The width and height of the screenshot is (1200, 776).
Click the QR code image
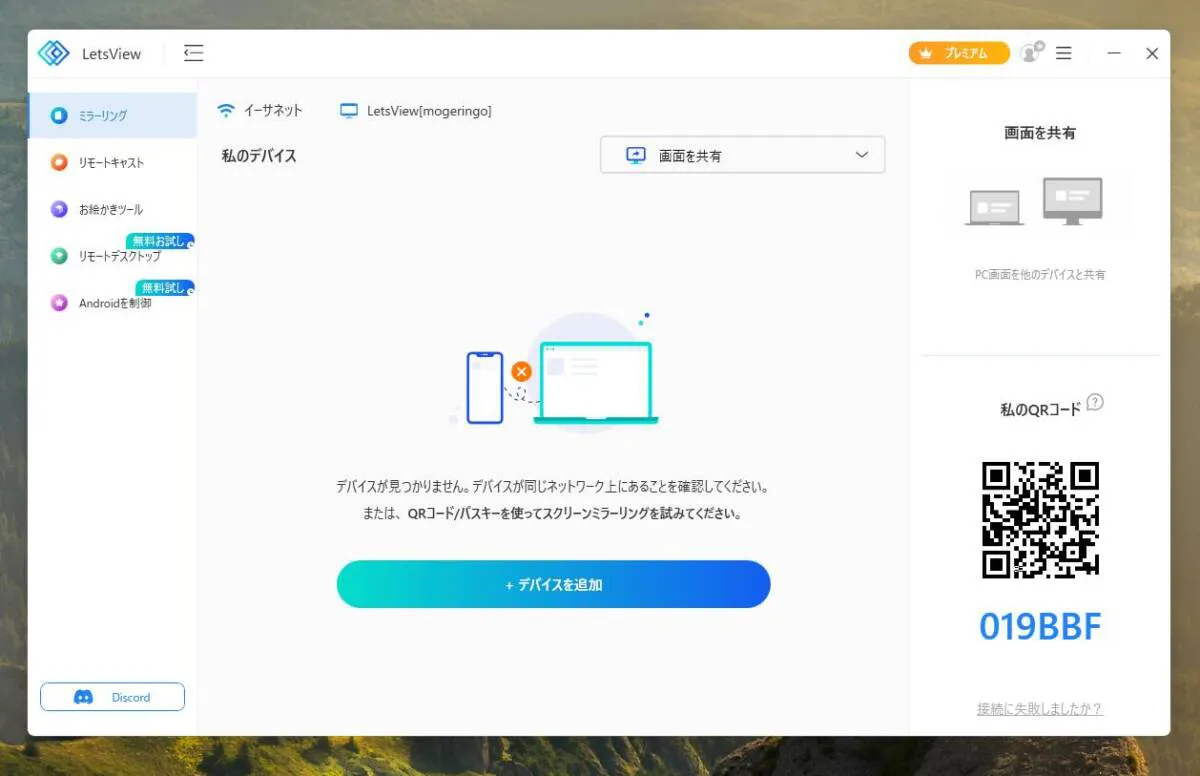coord(1040,519)
